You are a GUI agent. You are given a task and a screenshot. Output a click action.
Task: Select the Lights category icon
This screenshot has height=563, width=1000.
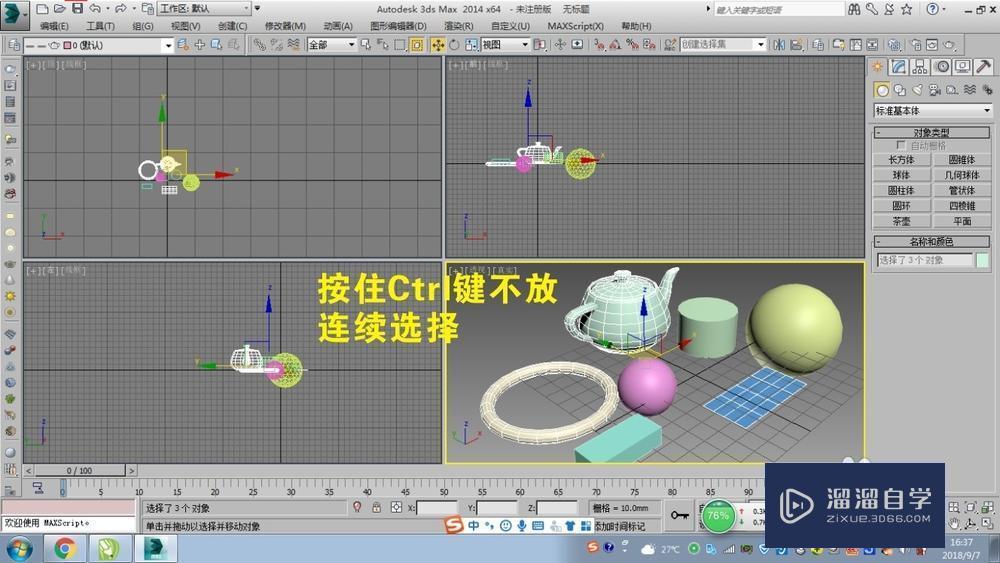[918, 90]
